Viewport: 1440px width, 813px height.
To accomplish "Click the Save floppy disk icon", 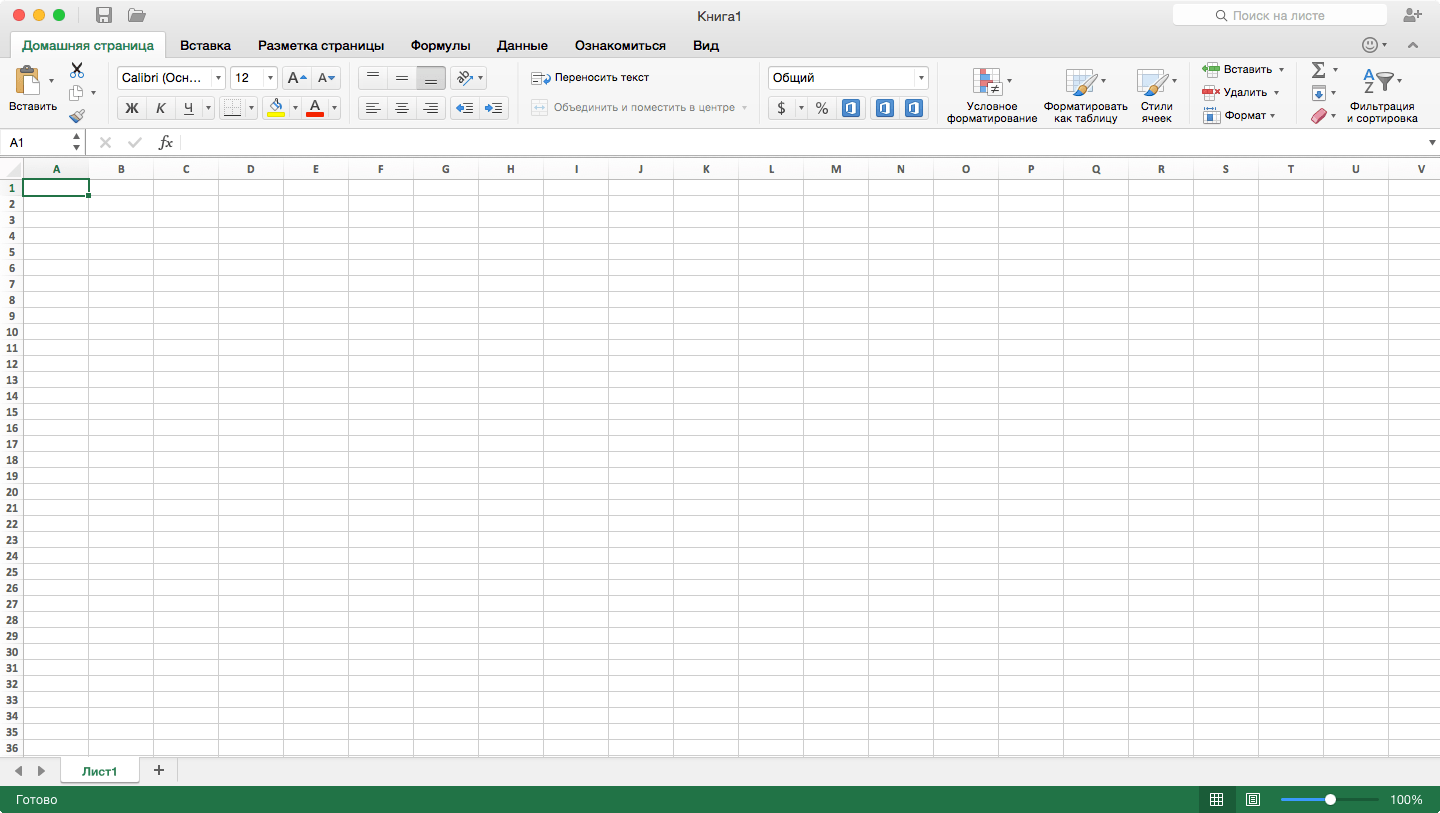I will click(x=104, y=15).
